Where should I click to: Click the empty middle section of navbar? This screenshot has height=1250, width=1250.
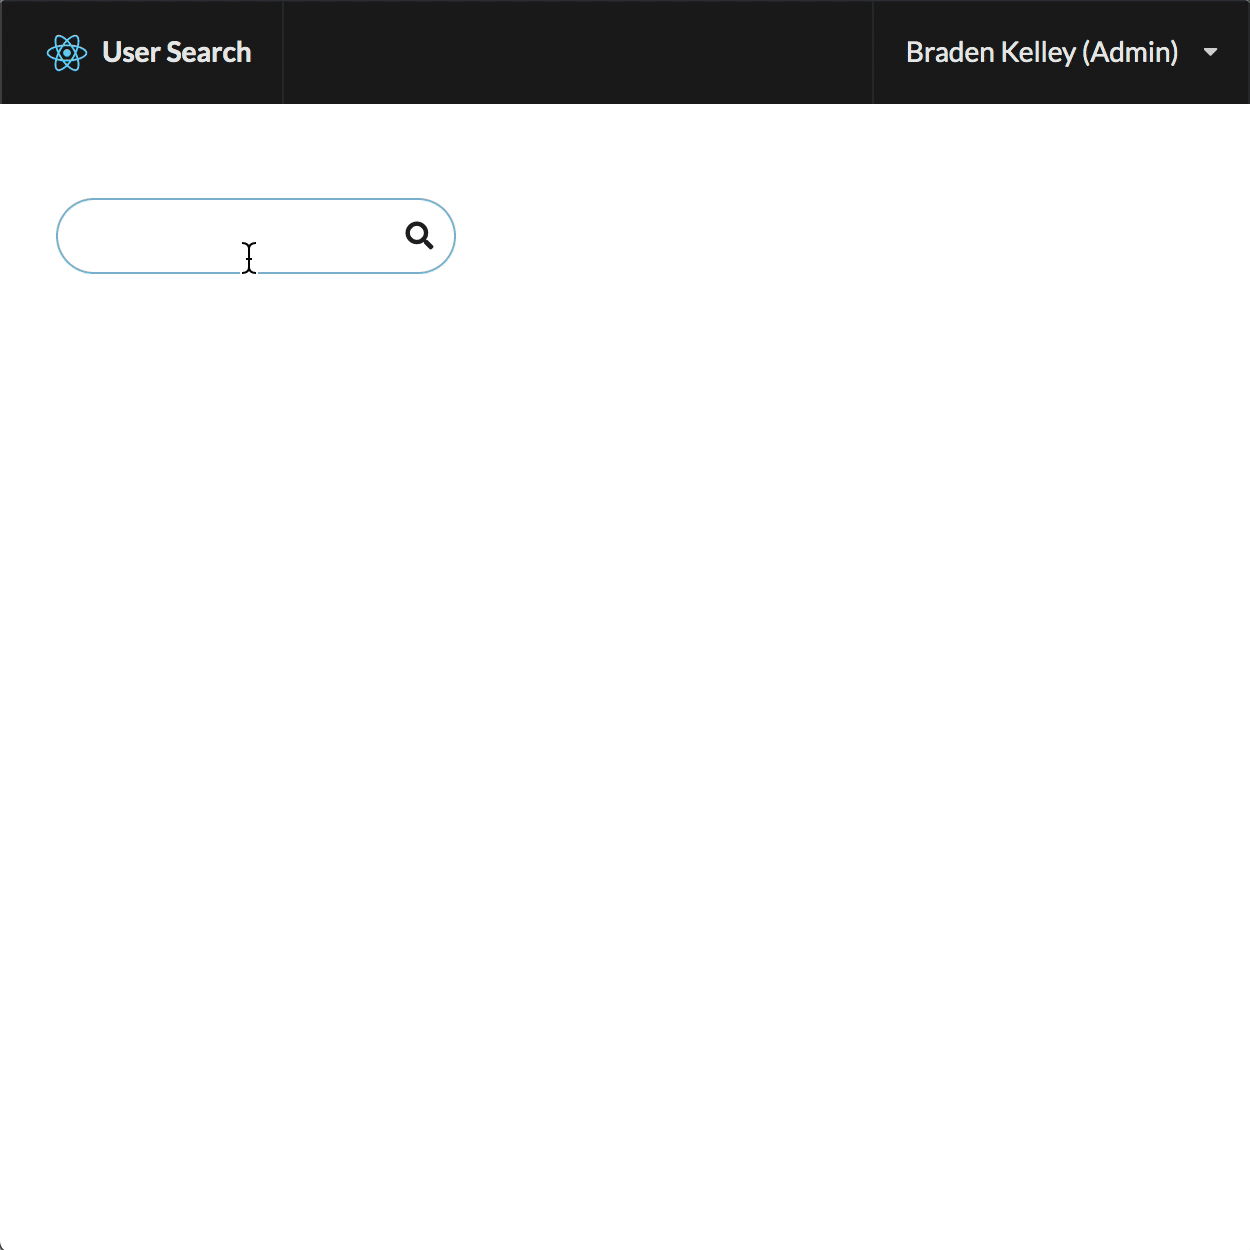pos(578,52)
